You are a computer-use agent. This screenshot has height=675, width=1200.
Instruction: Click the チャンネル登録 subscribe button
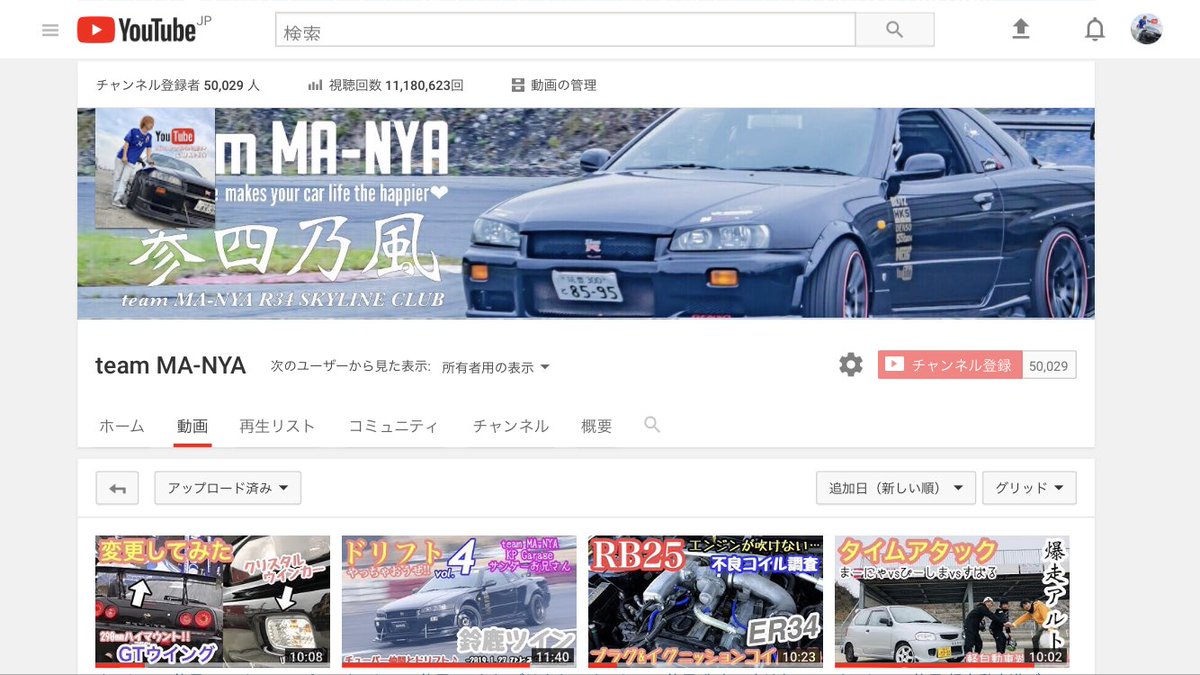click(x=950, y=365)
